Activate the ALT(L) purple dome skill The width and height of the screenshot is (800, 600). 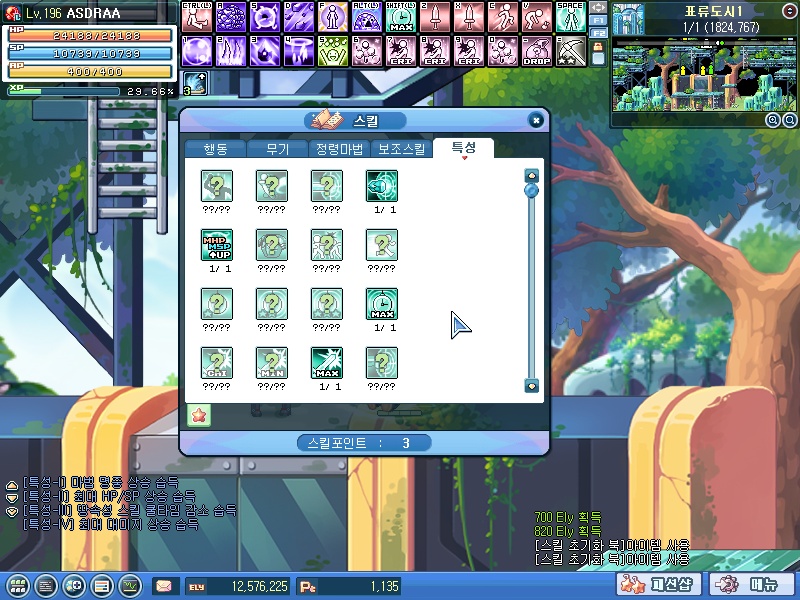point(367,17)
